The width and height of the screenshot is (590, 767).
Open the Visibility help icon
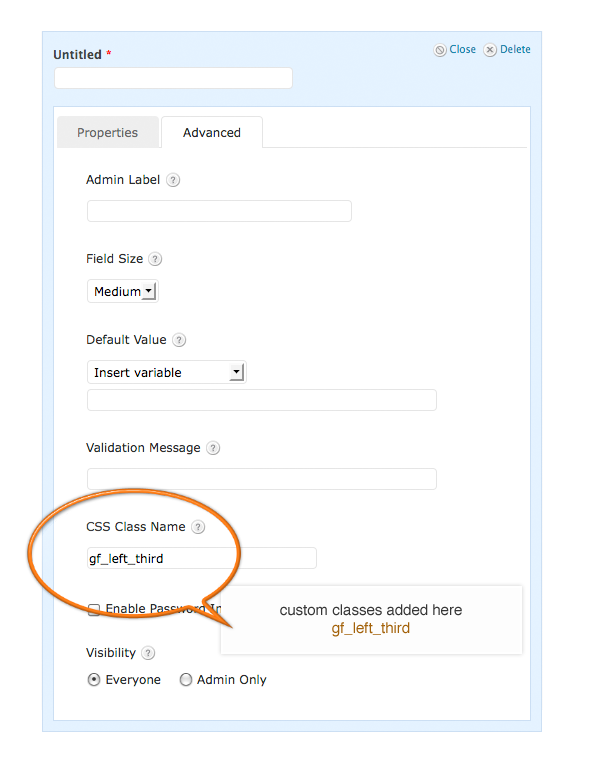click(148, 653)
